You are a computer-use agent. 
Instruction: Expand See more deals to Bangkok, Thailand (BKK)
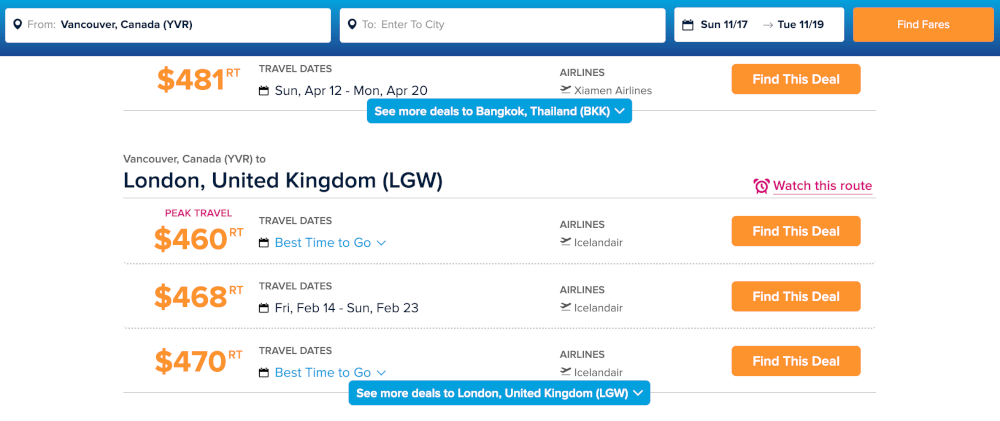(499, 111)
